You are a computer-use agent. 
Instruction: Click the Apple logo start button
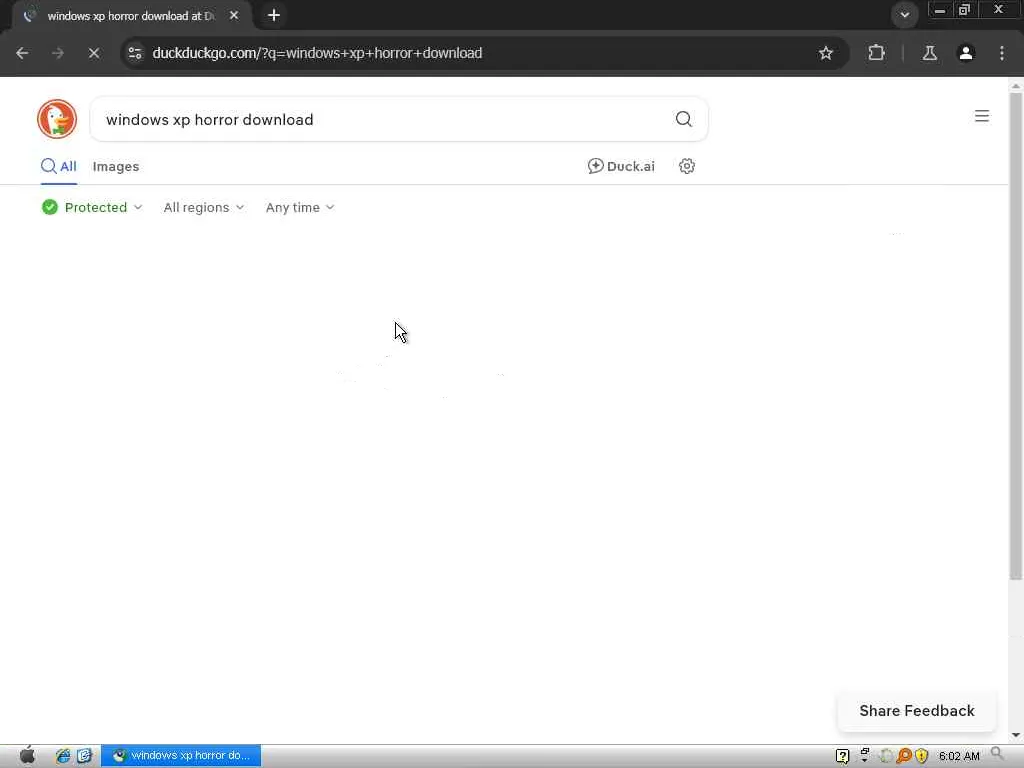[x=27, y=756]
